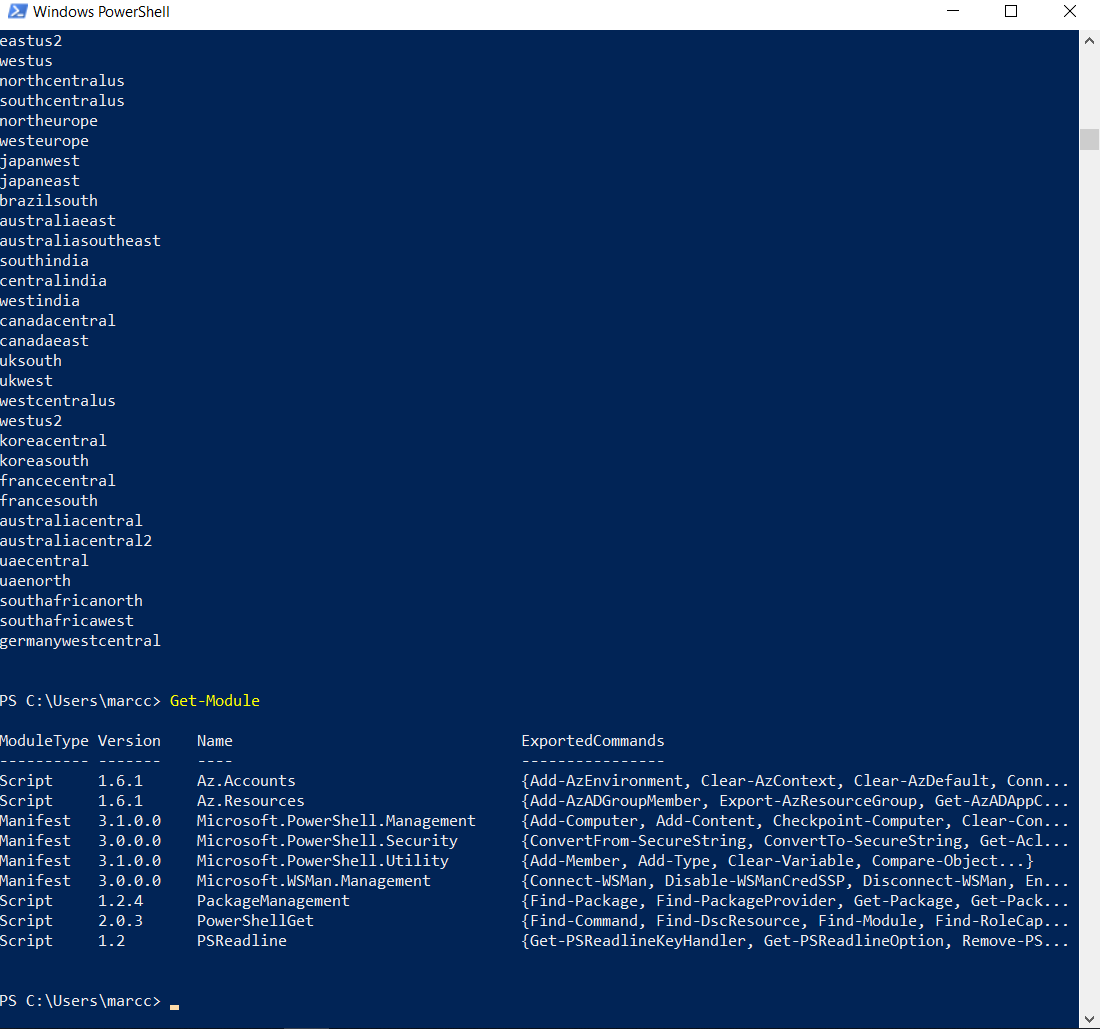Select the PackageManagement version 1.2.4 text
The width and height of the screenshot is (1100, 1029).
(120, 900)
